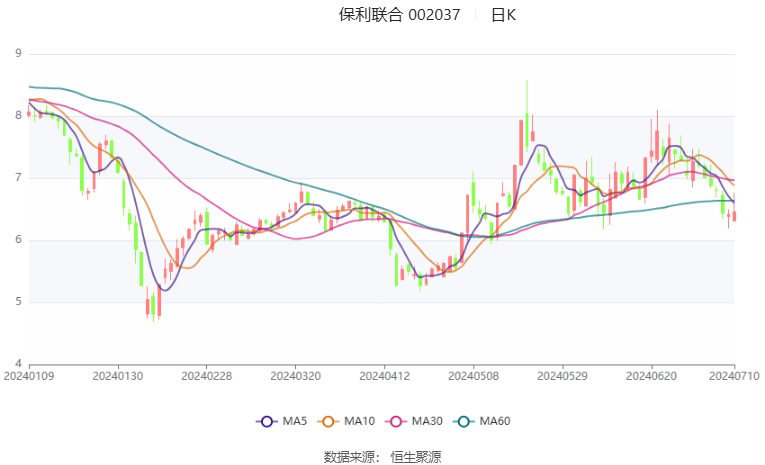Select the 20240412 date axis label

[384, 376]
